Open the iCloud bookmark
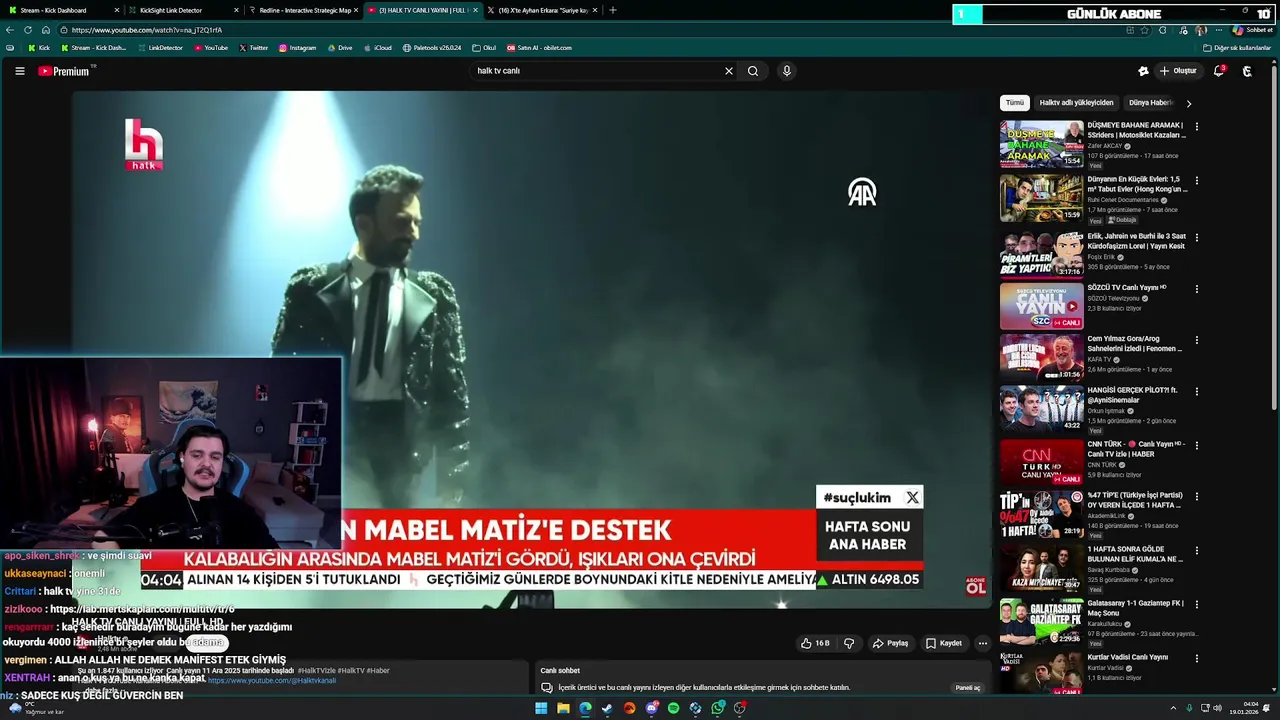 click(377, 48)
